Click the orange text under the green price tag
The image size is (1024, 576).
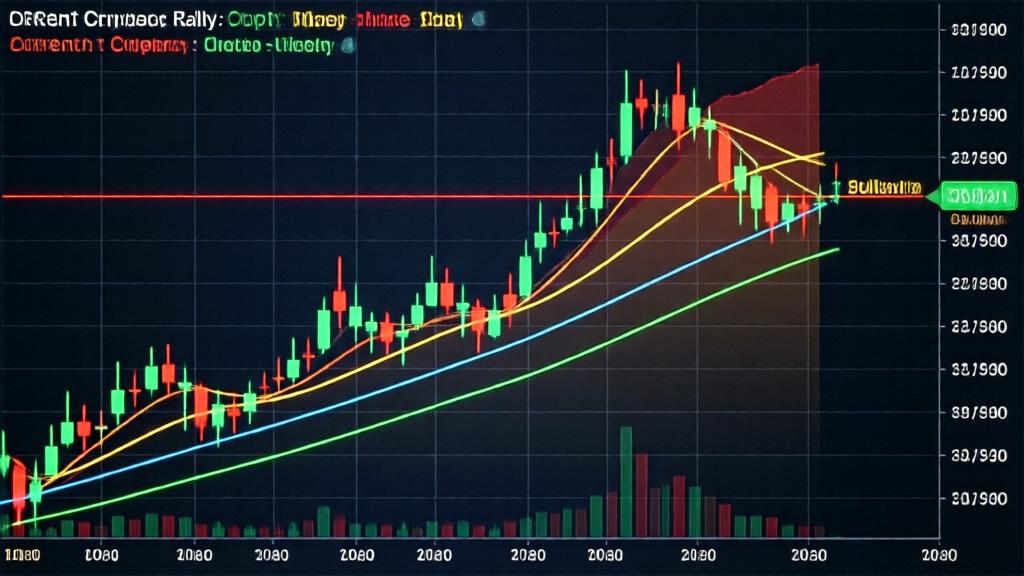(x=978, y=219)
